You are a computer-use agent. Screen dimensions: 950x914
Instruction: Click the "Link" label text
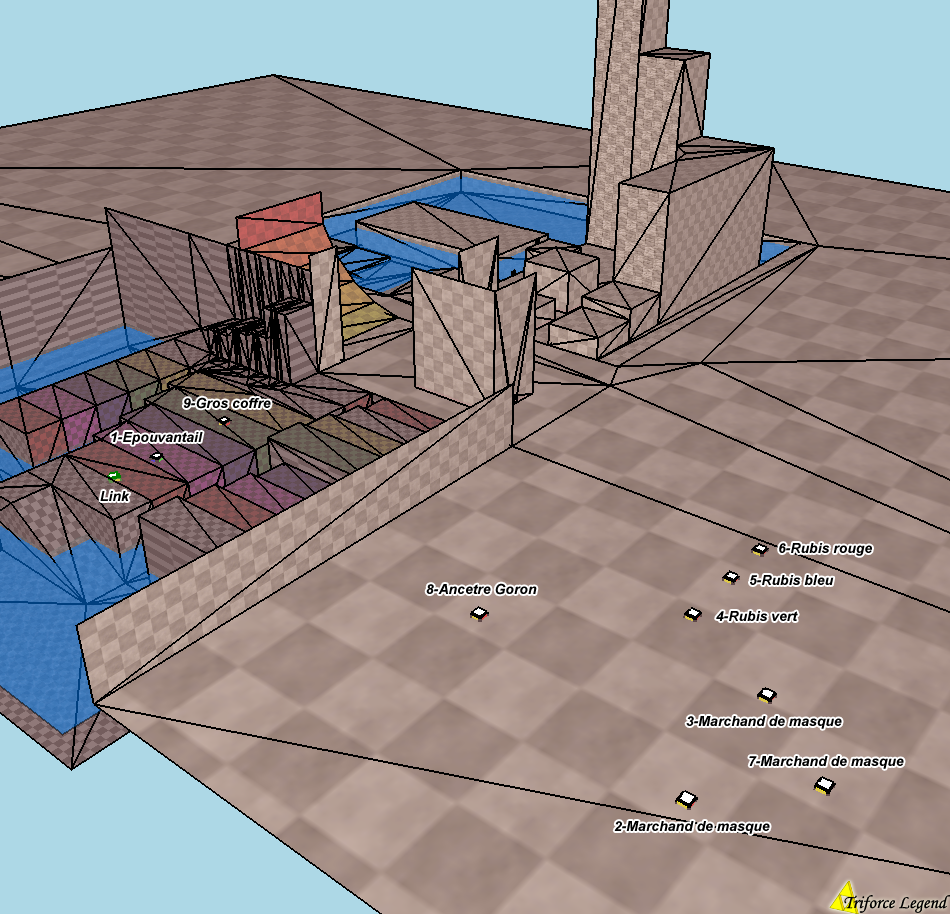click(x=115, y=496)
